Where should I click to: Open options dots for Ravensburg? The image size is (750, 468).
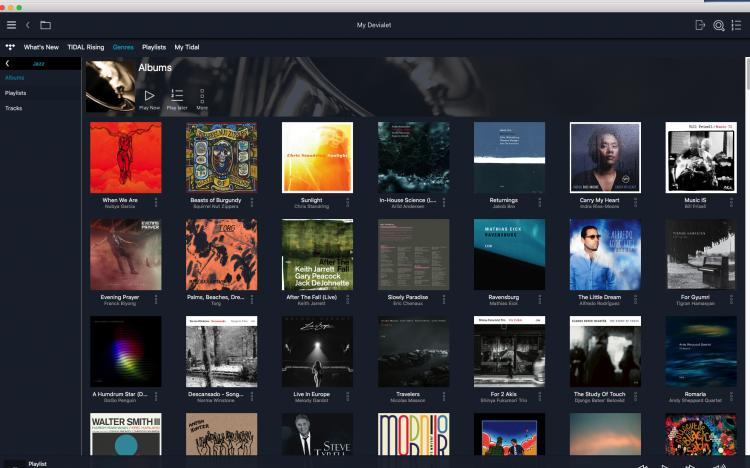pyautogui.click(x=540, y=300)
